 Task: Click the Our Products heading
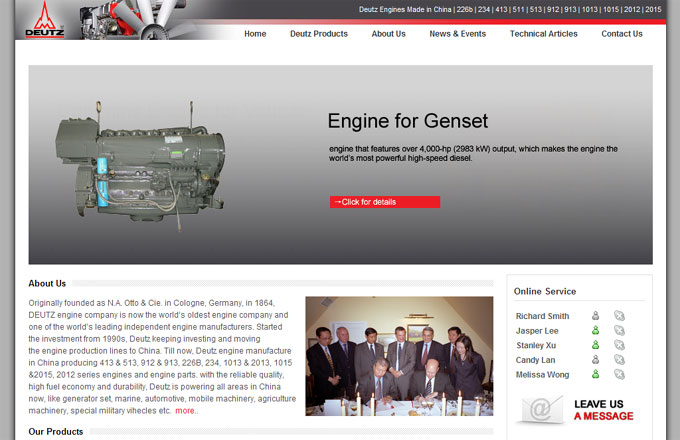(56, 432)
